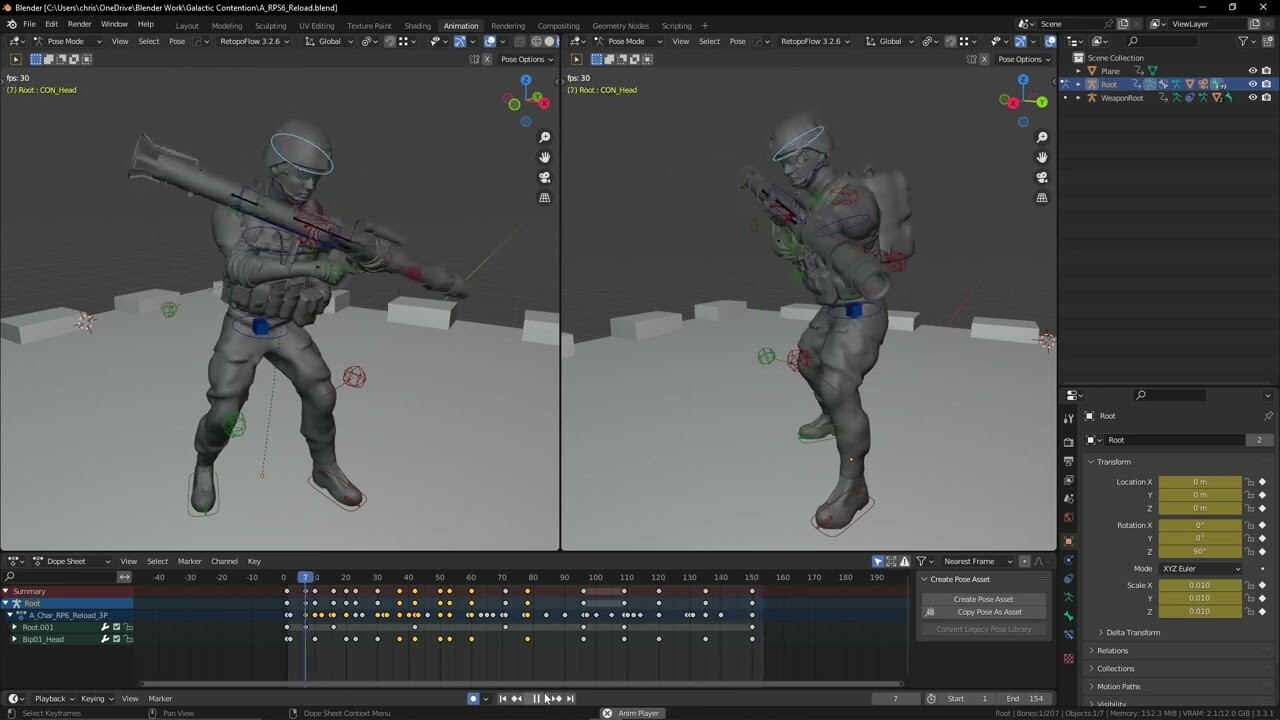Click the Rotation Z 90 degree field
This screenshot has width=1280, height=720.
pyautogui.click(x=1200, y=551)
